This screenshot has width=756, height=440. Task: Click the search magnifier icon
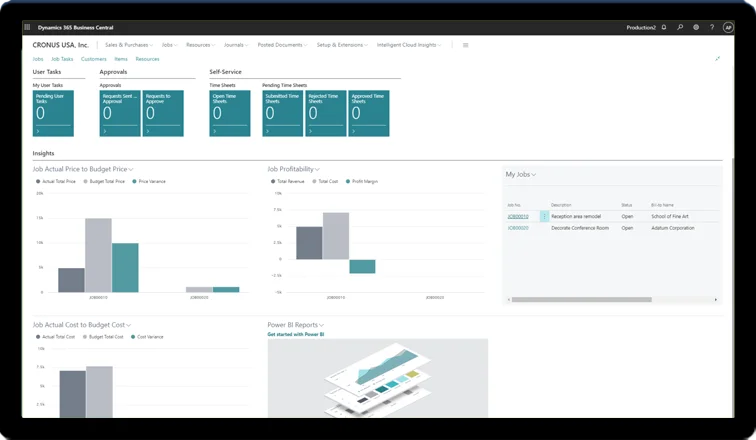pyautogui.click(x=679, y=27)
